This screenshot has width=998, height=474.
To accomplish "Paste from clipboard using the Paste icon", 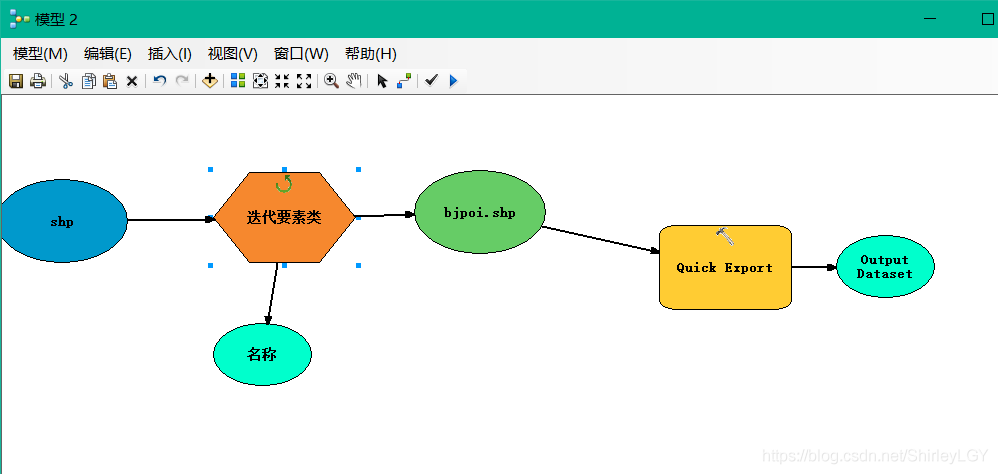I will pyautogui.click(x=110, y=81).
